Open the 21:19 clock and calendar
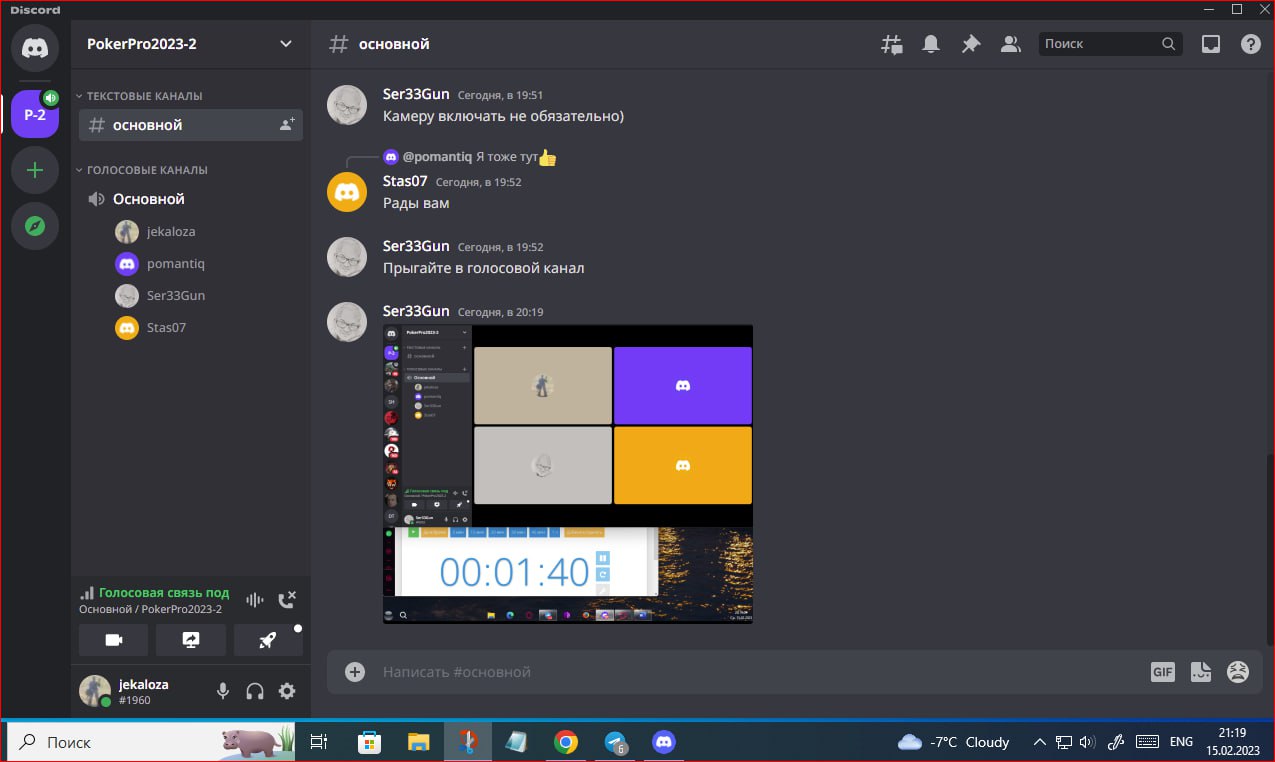This screenshot has height=762, width=1275. (1232, 742)
